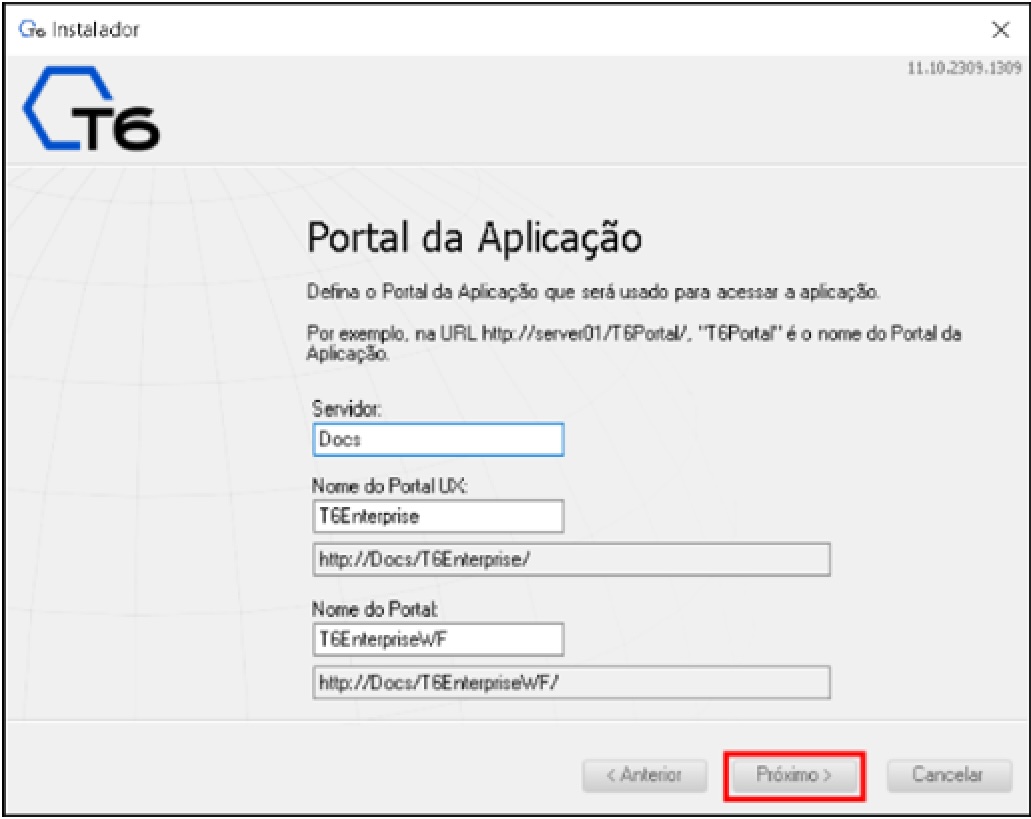The image size is (1031, 819).
Task: Click the text starting with Defina o Portal
Action: click(593, 292)
